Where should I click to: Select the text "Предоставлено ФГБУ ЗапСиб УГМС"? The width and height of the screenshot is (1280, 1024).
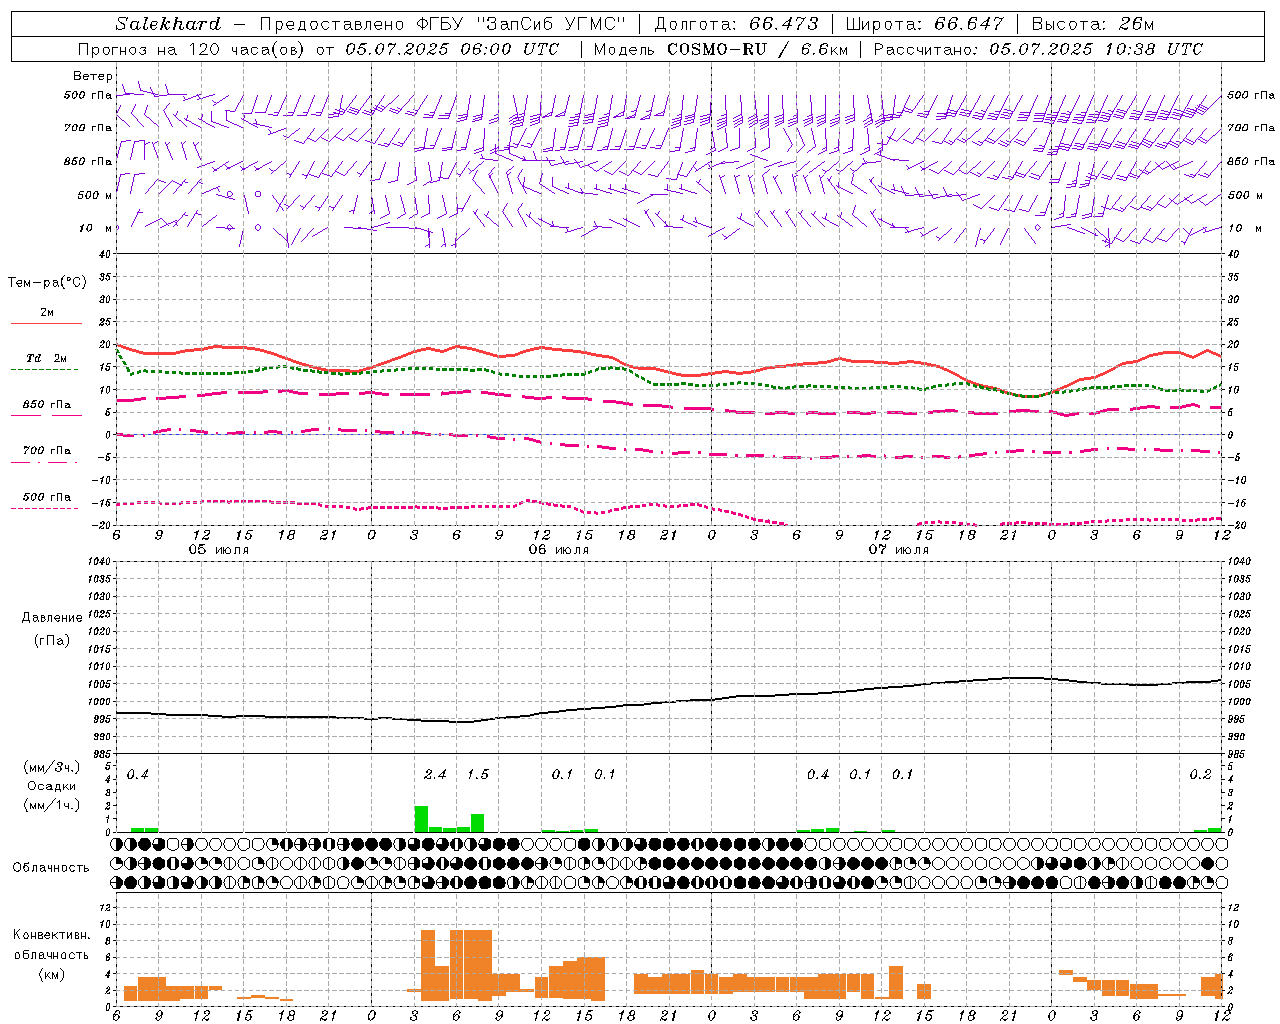coord(442,24)
